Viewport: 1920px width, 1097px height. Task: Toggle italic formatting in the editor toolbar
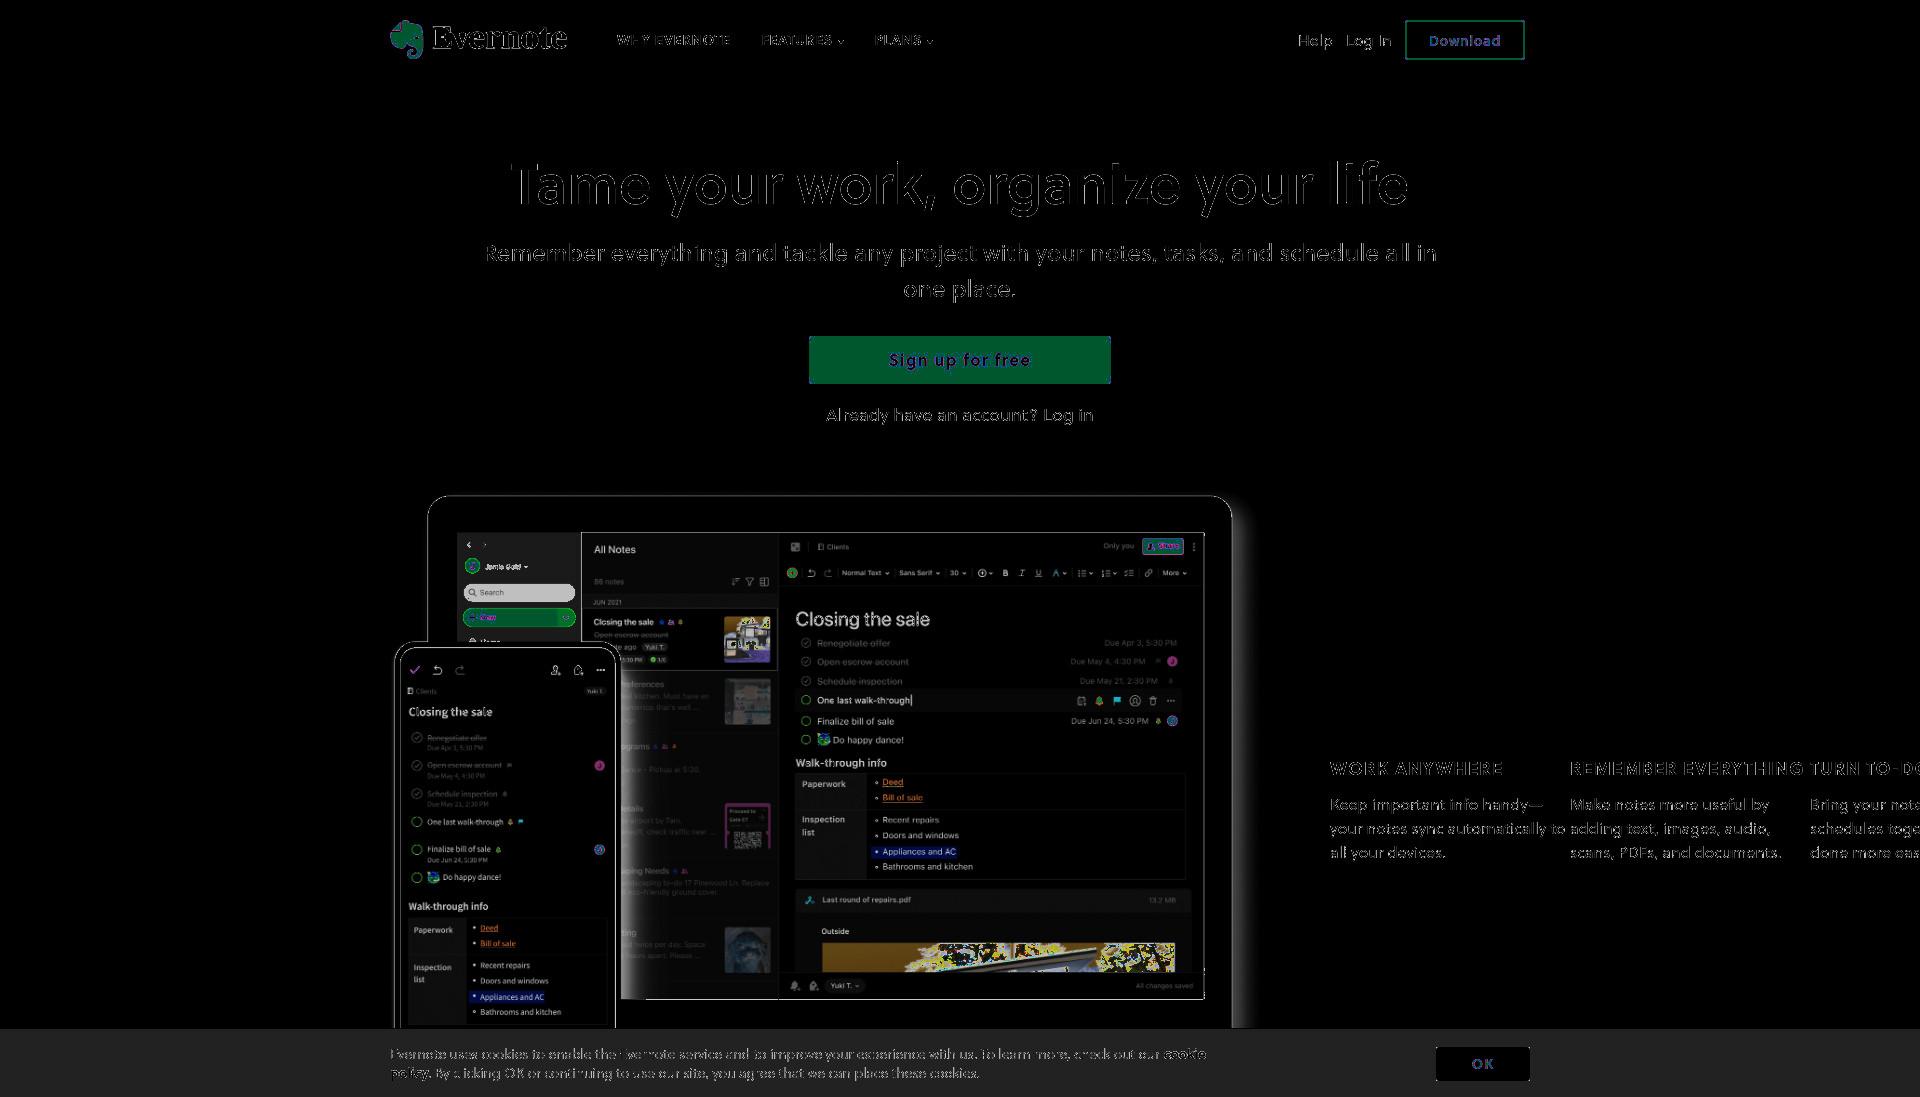[1021, 573]
